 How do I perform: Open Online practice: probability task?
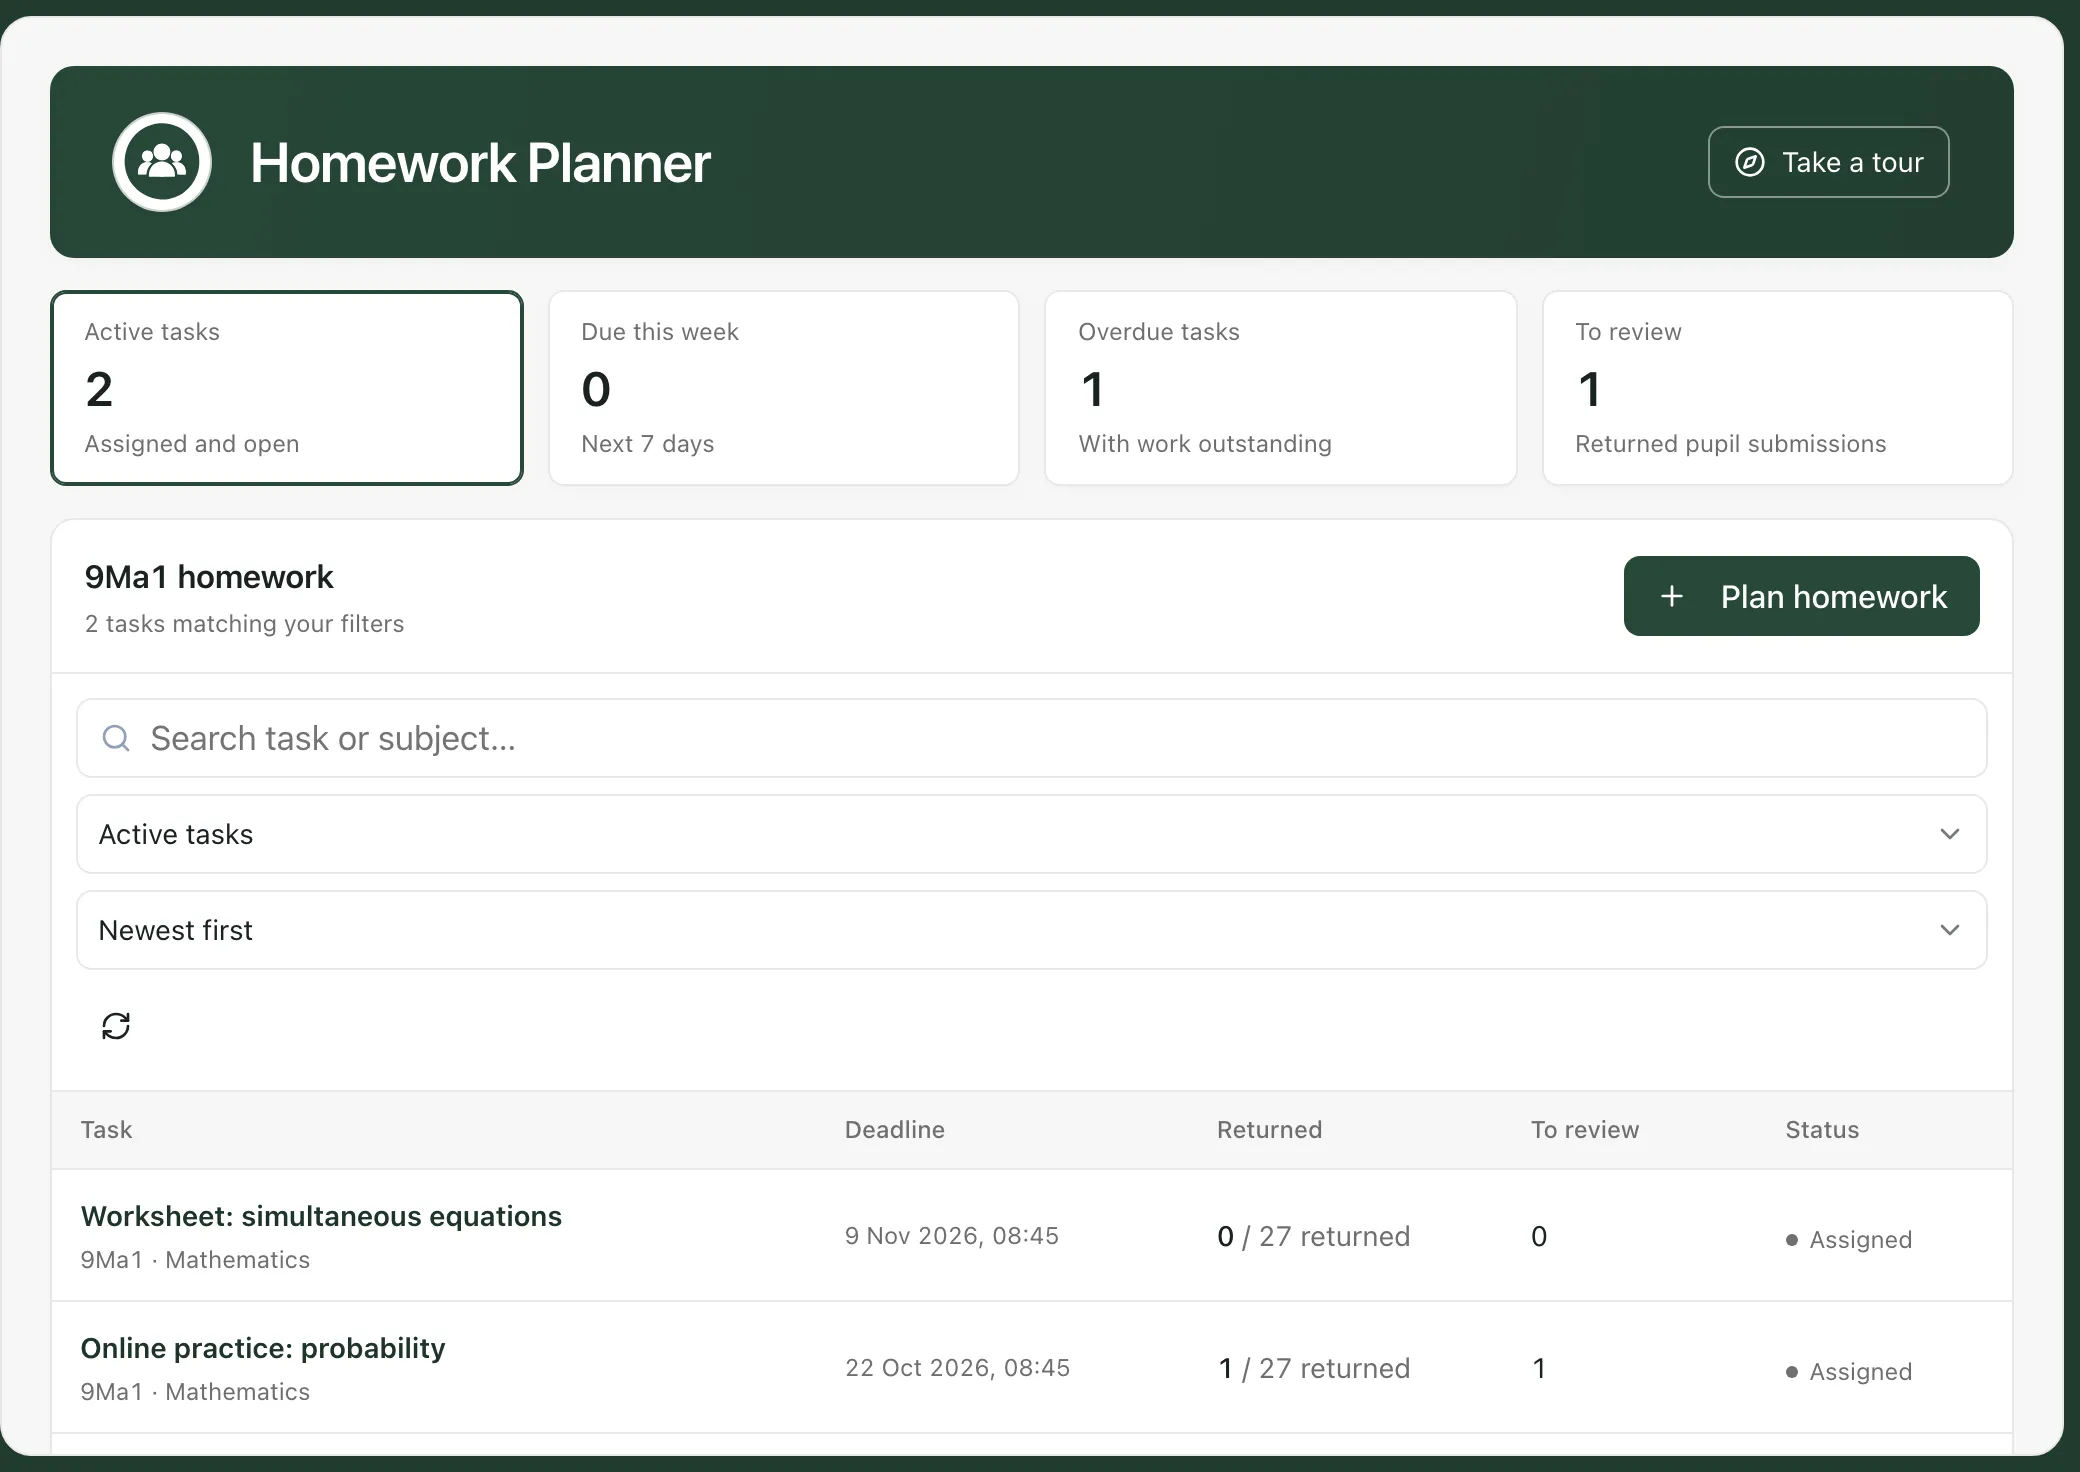click(263, 1348)
